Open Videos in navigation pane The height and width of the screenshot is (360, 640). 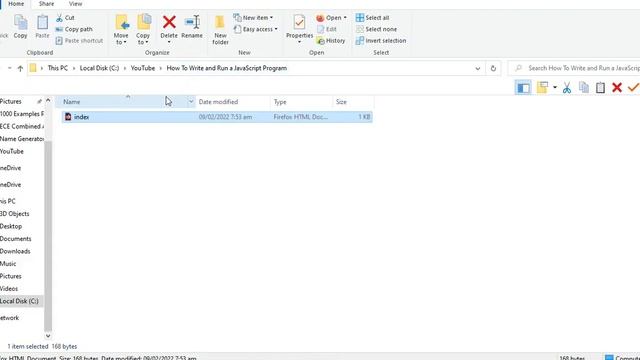[x=9, y=289]
